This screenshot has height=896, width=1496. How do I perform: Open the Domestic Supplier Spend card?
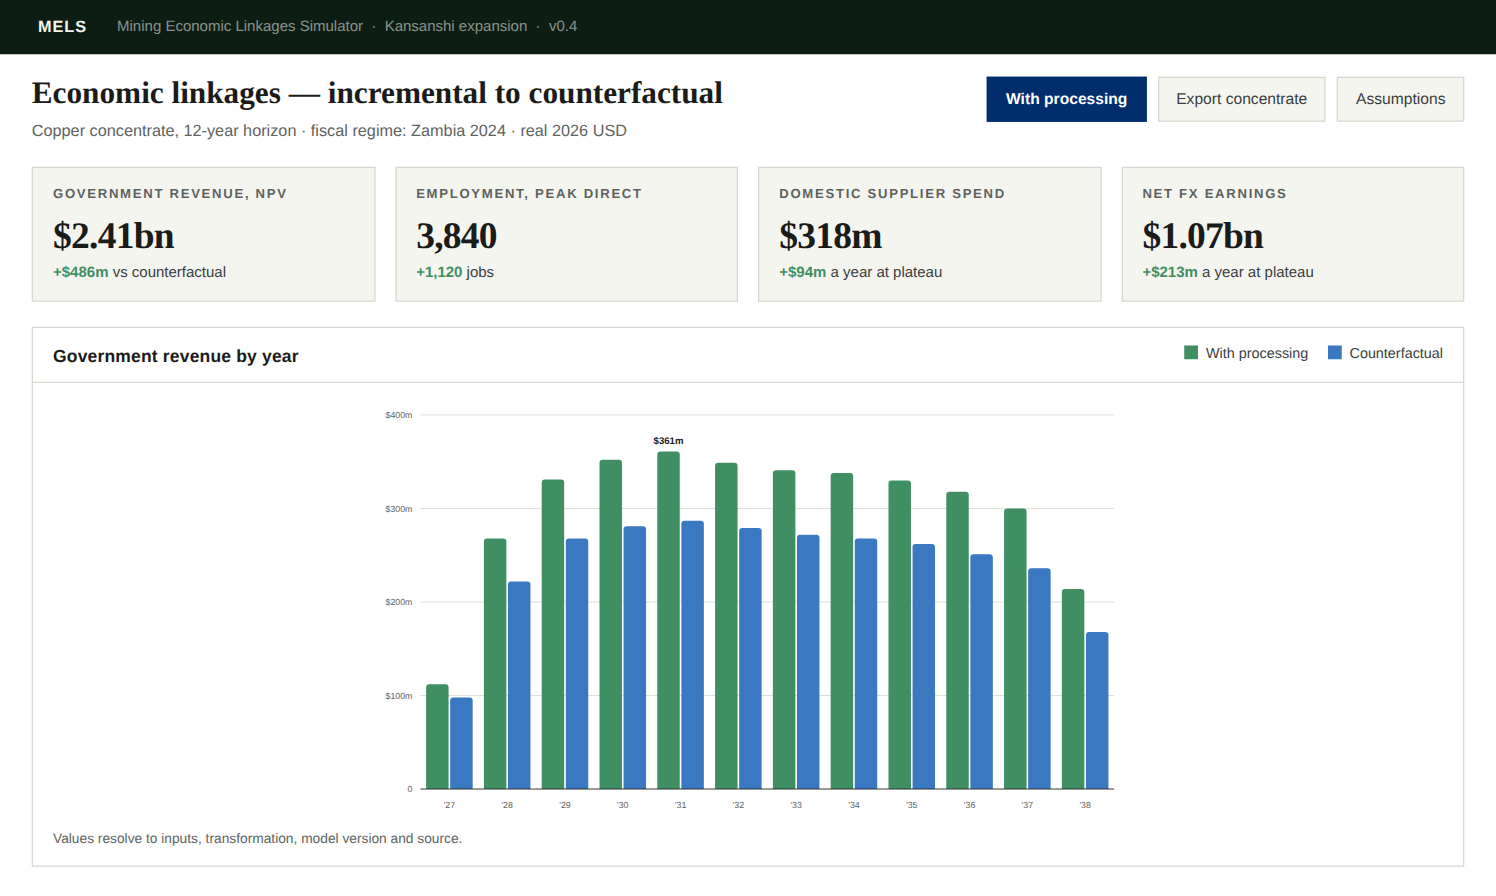click(x=930, y=234)
